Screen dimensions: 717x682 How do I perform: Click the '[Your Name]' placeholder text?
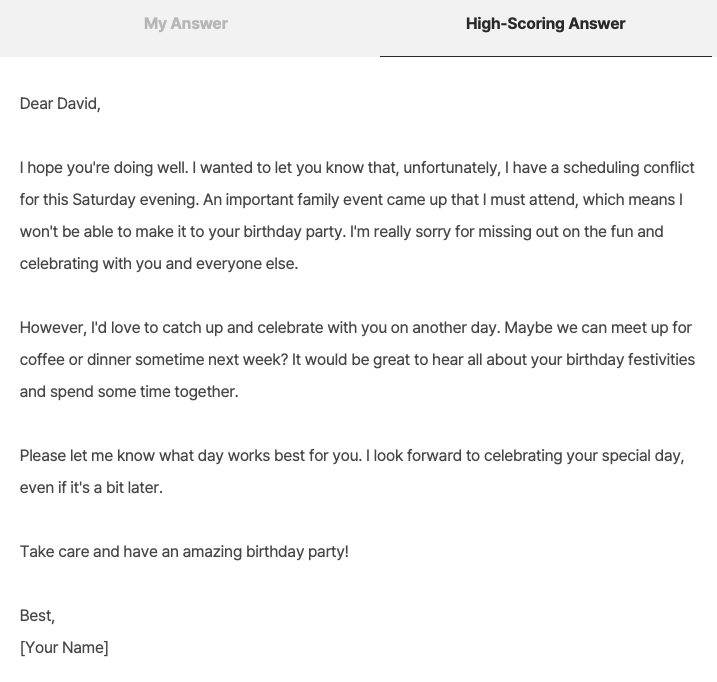pyautogui.click(x=64, y=648)
